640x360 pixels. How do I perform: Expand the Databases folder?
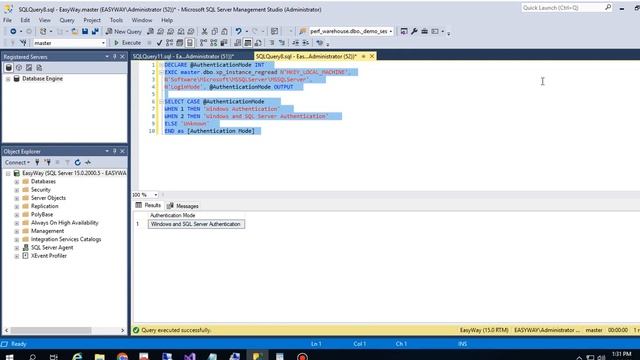[17, 182]
